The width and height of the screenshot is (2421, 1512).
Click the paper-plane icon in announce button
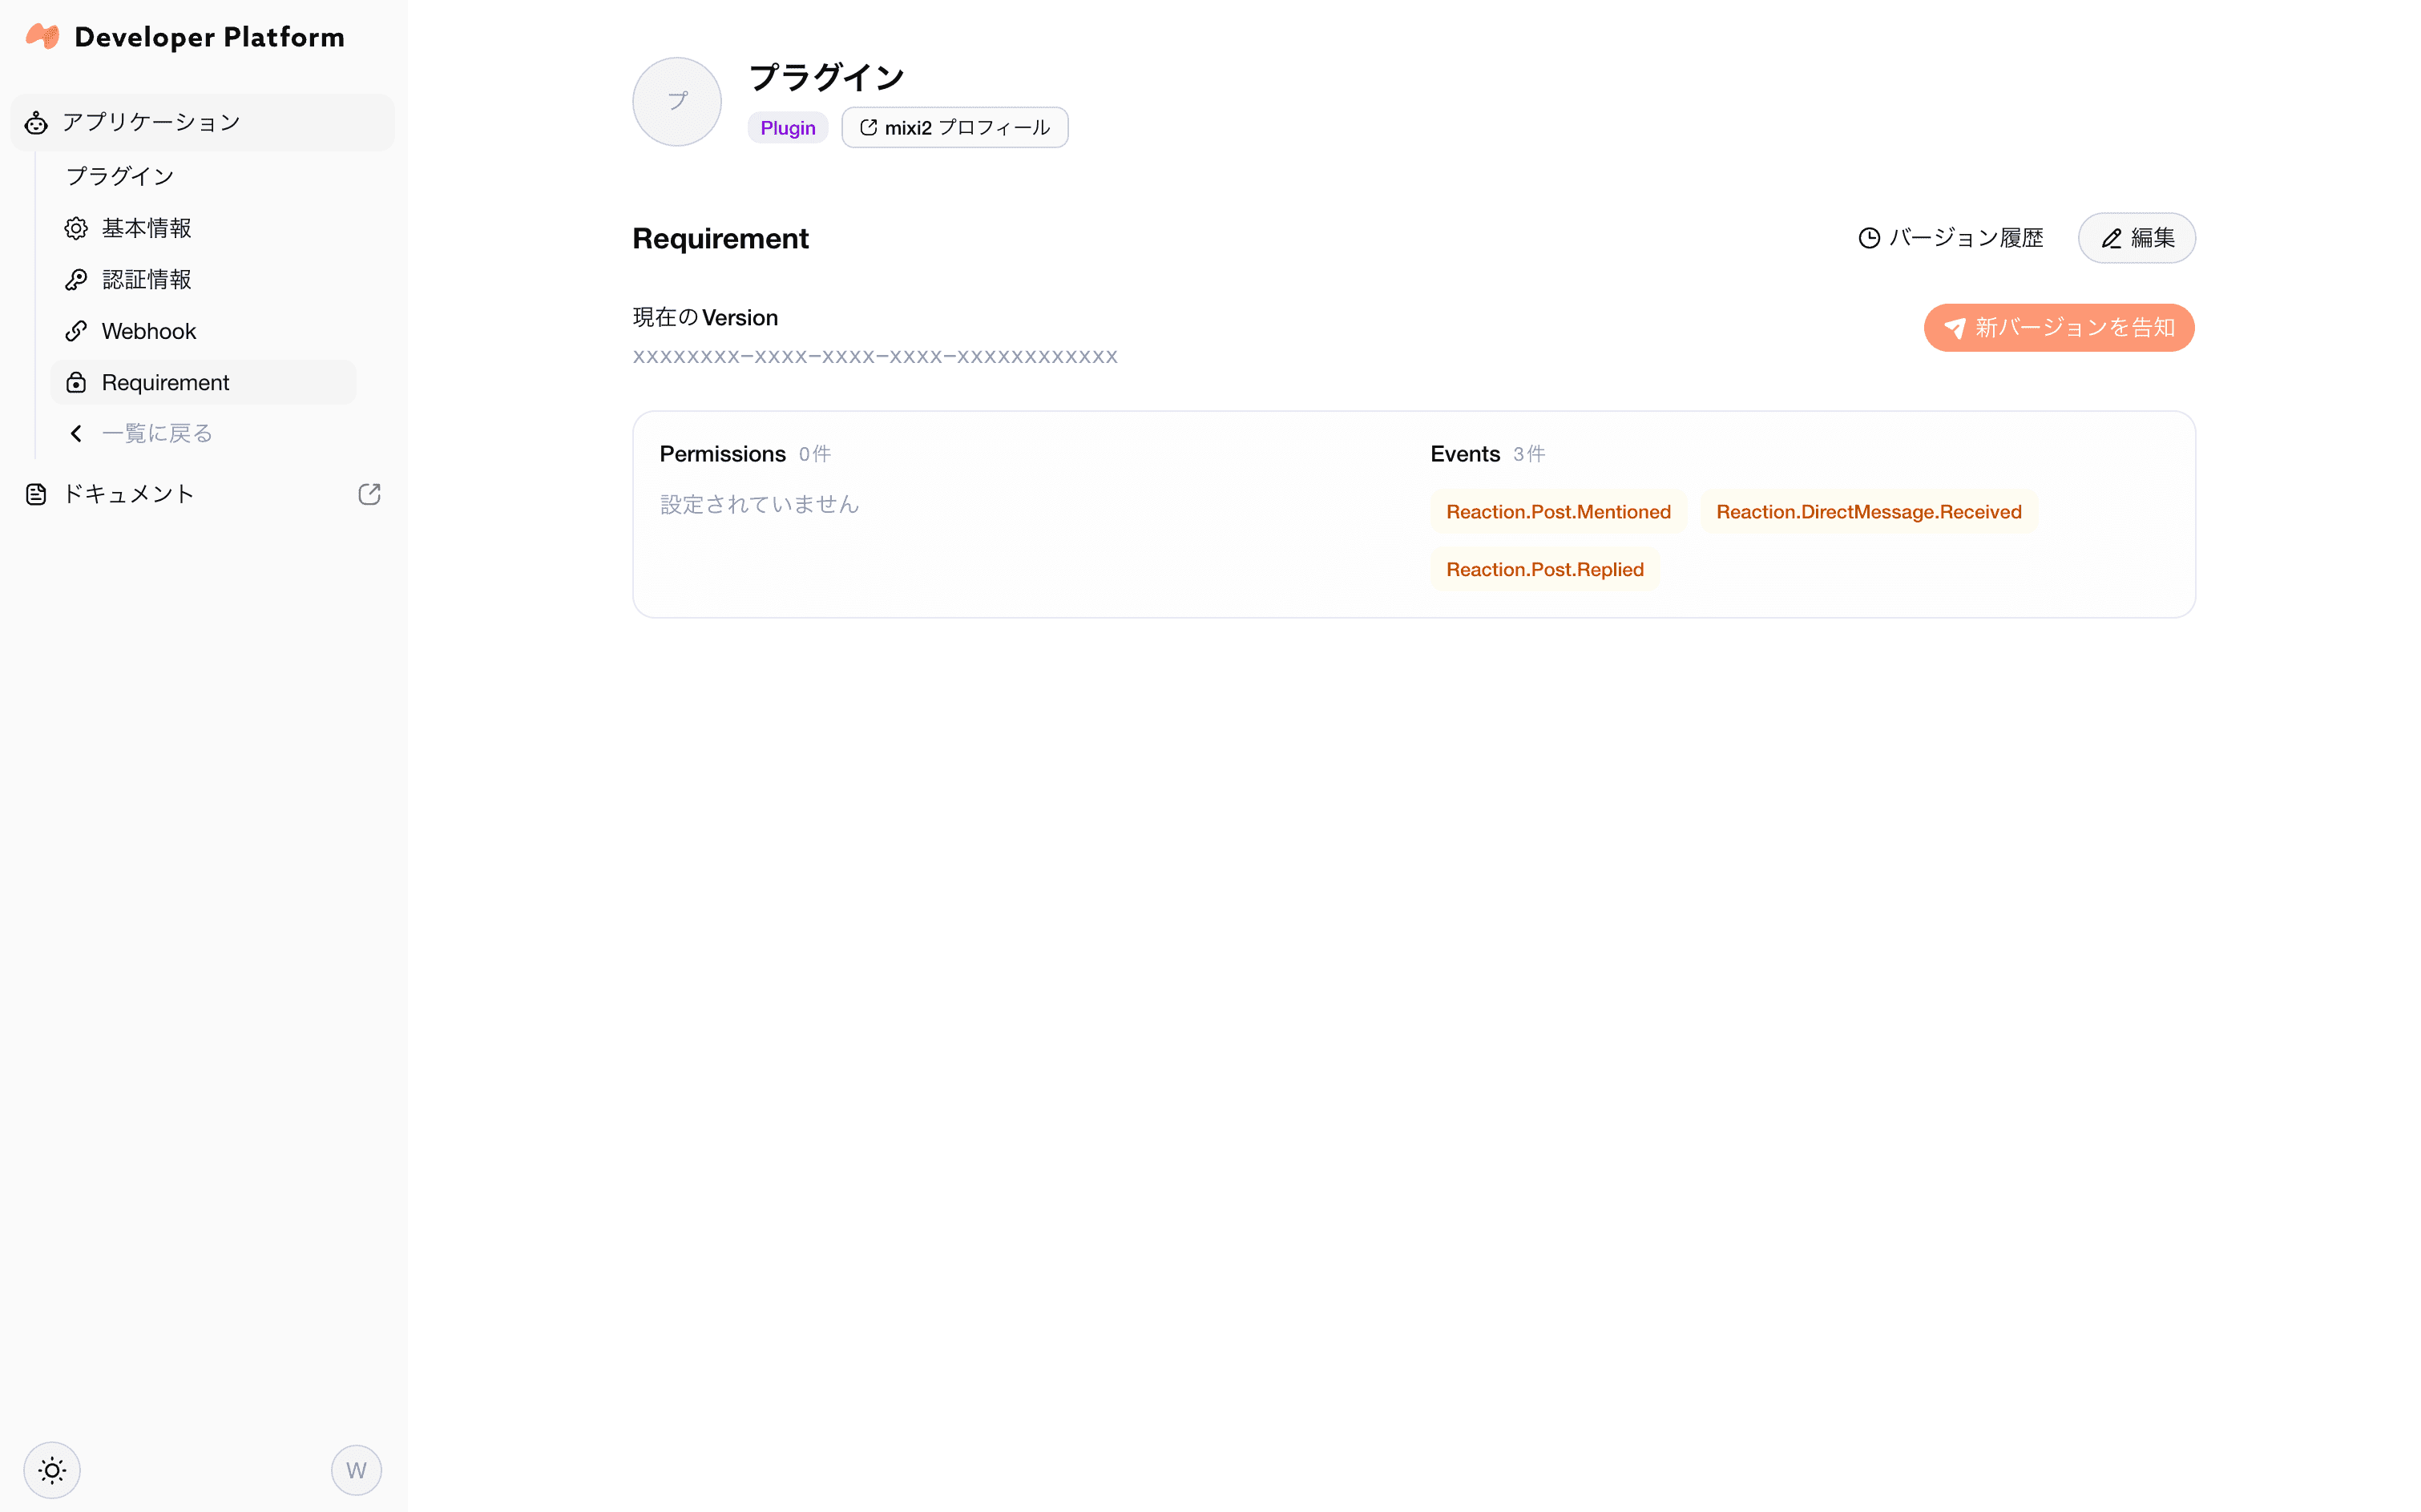pos(1954,328)
